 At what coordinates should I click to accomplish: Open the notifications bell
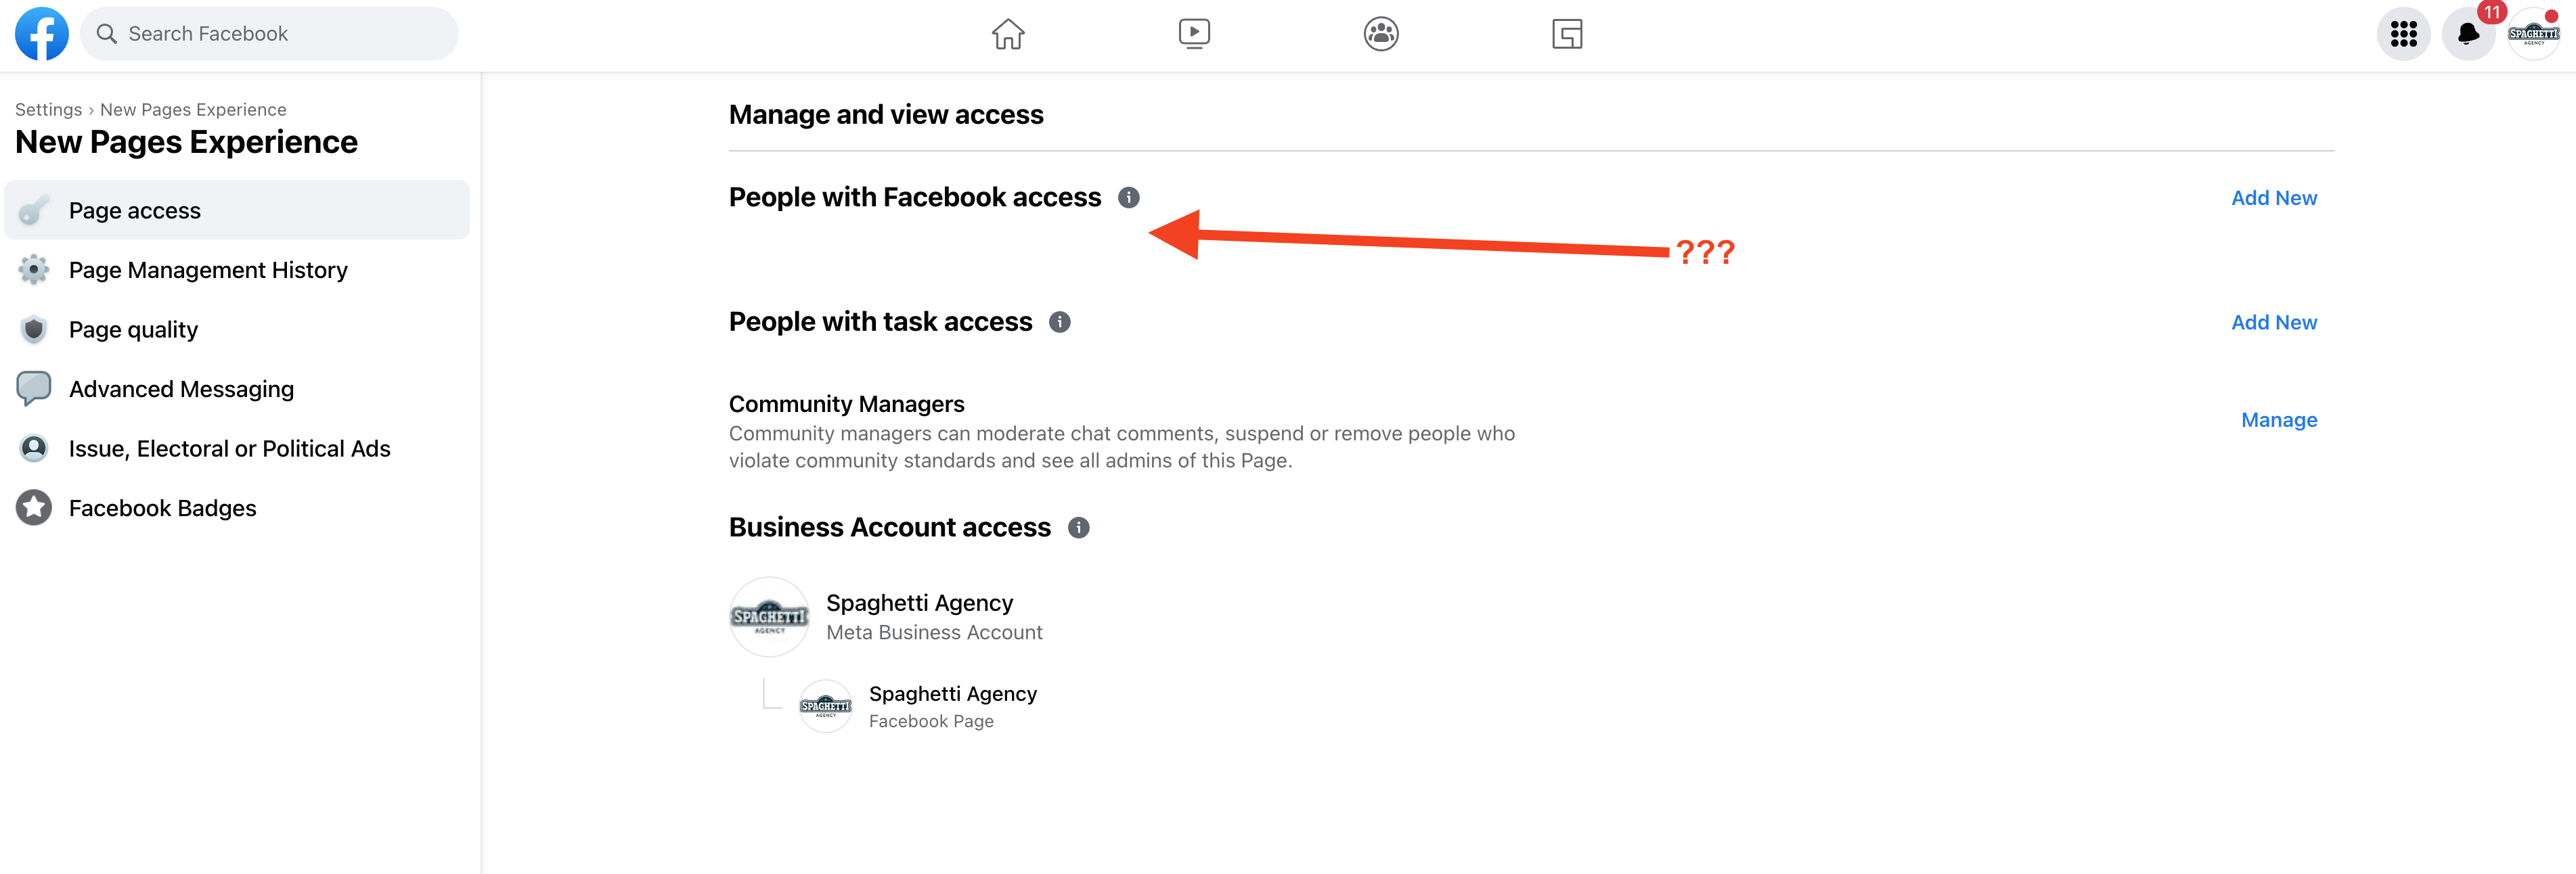2468,34
